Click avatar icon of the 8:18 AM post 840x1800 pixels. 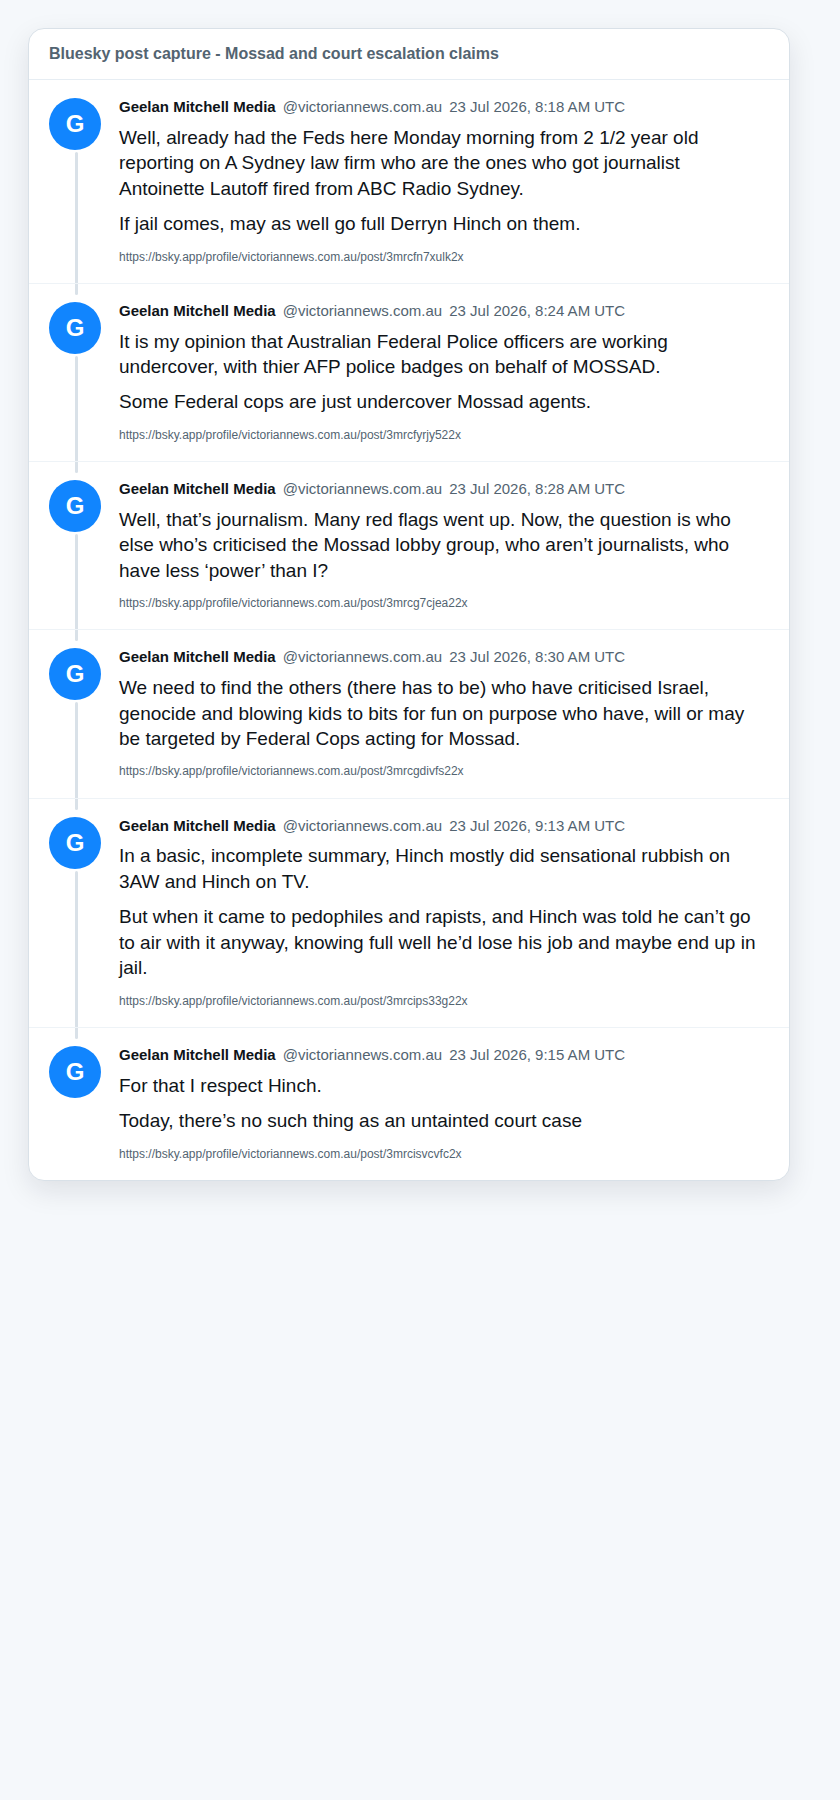coord(75,124)
